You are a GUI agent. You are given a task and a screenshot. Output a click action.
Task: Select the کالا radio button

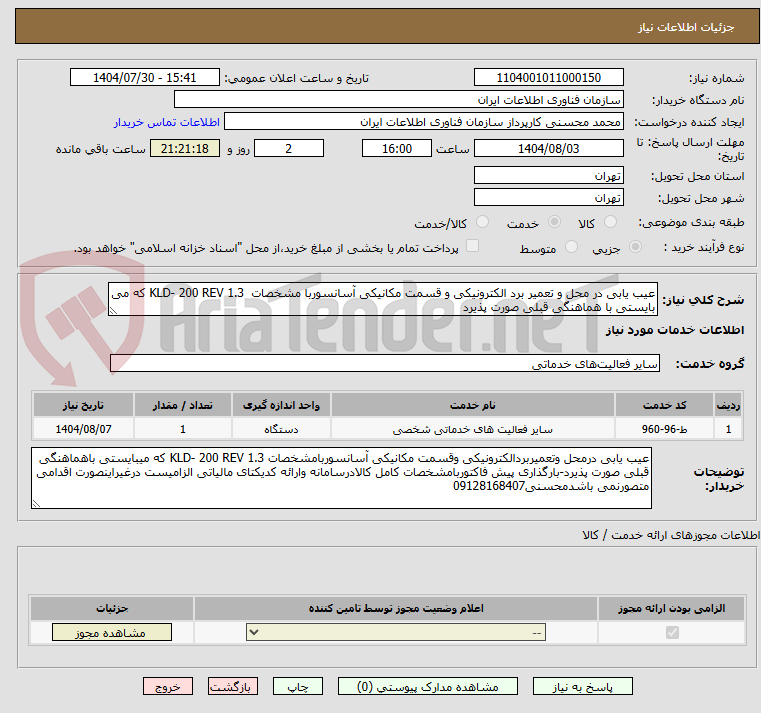[x=610, y=222]
